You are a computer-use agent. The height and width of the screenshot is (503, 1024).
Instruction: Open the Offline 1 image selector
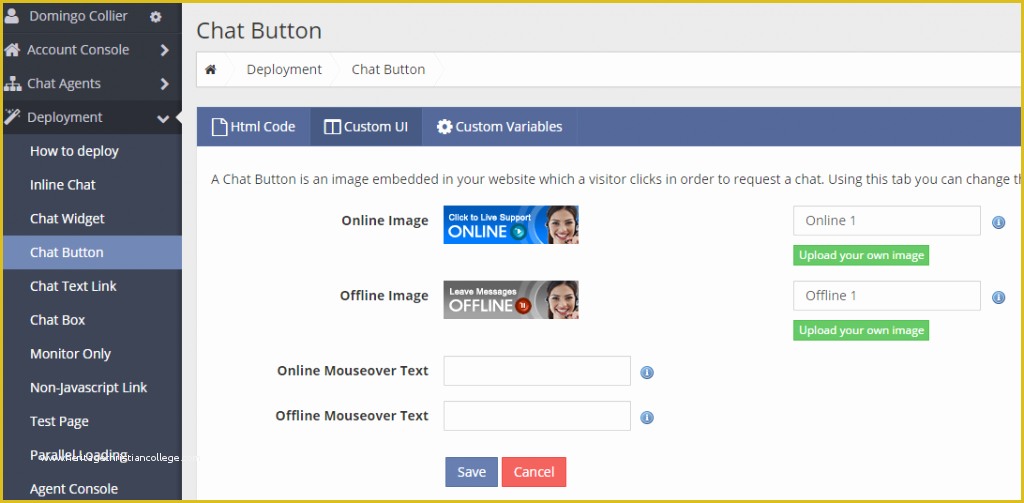point(887,296)
